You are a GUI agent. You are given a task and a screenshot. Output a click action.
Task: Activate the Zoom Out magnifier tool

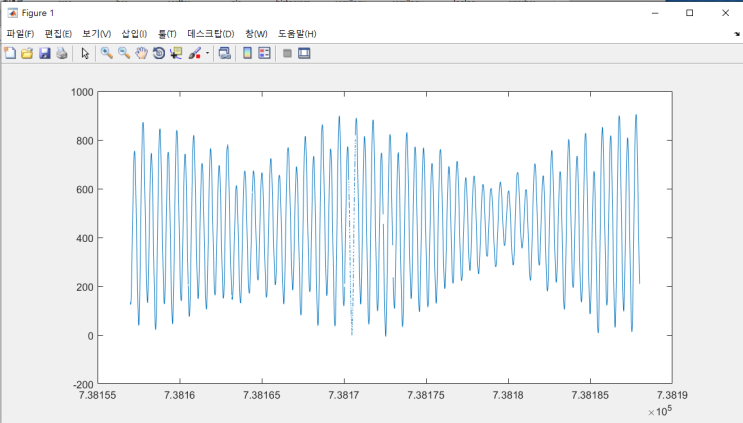[124, 53]
